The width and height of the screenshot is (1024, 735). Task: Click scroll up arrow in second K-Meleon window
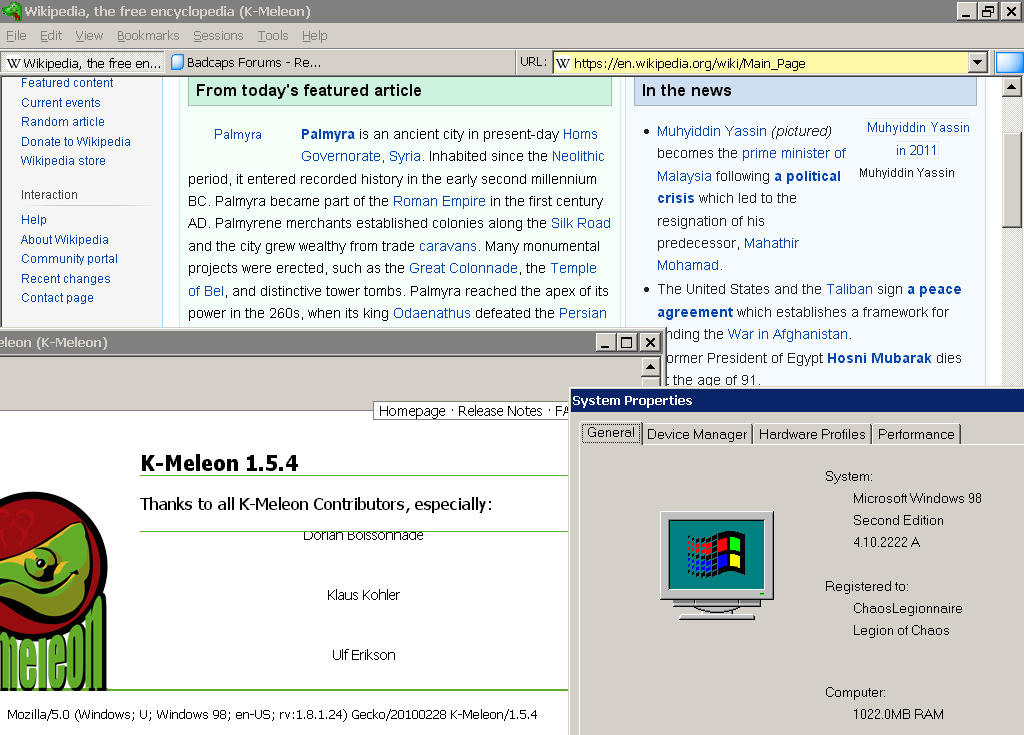pos(650,367)
